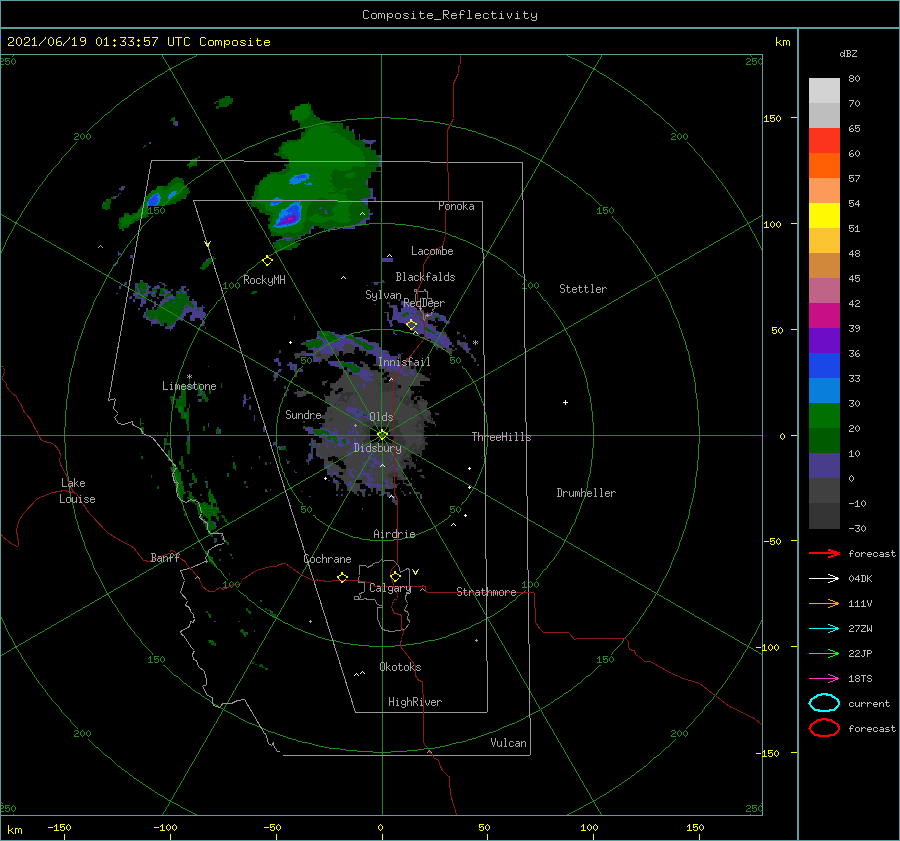This screenshot has height=841, width=900.
Task: Click the HighRiver city label
Action: pyautogui.click(x=415, y=702)
